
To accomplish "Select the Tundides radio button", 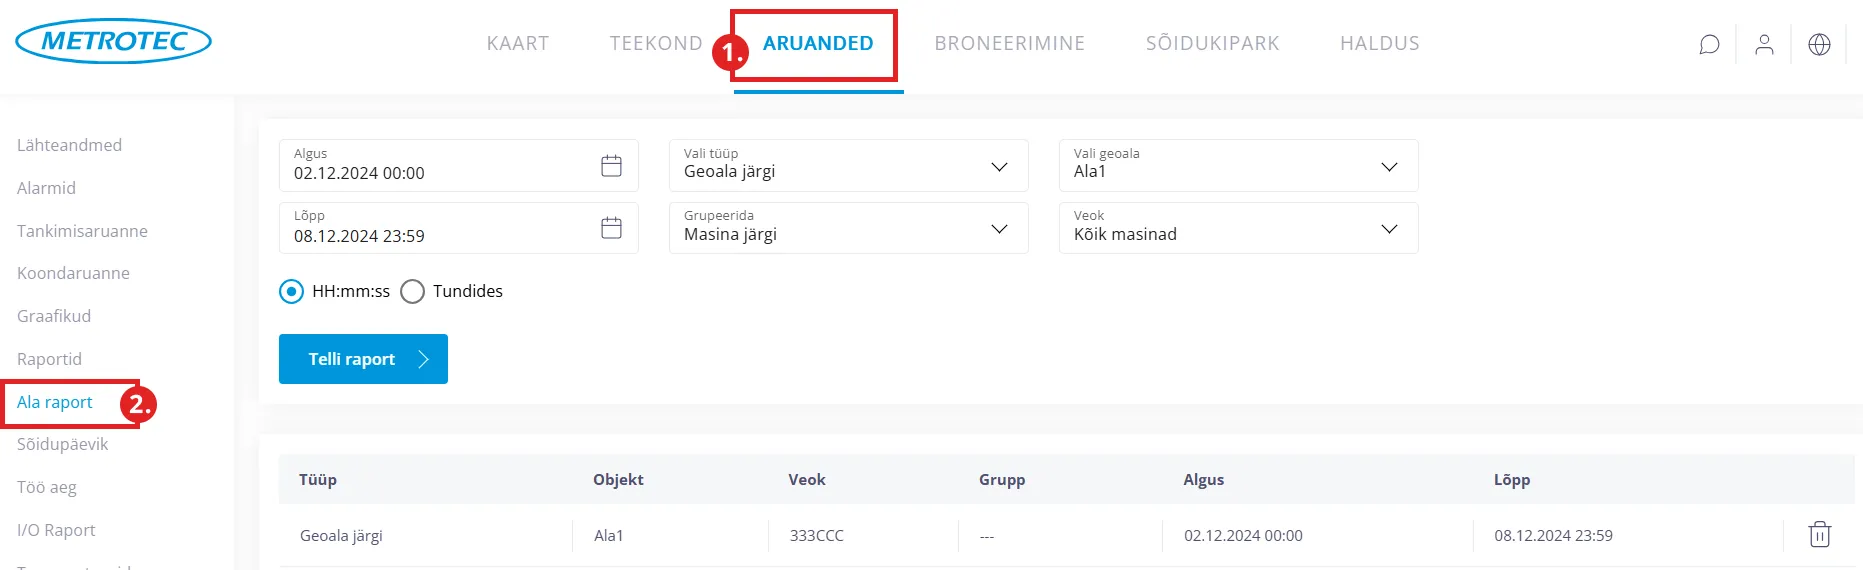I will pyautogui.click(x=412, y=291).
